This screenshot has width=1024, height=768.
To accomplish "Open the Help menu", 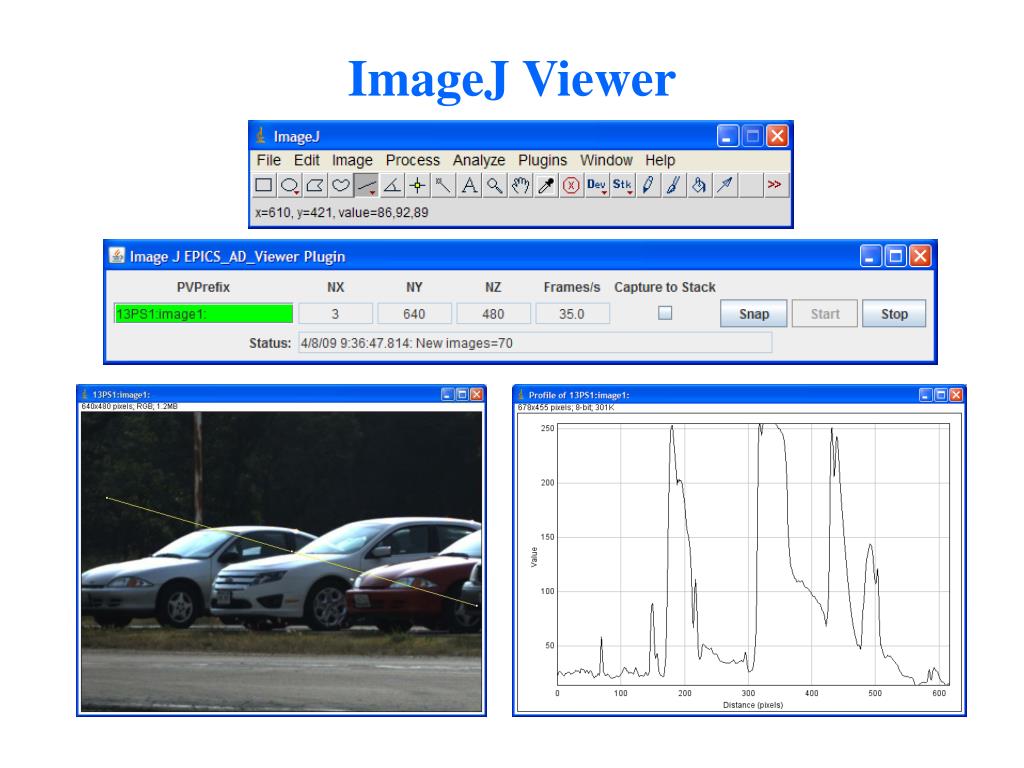I will pos(660,160).
